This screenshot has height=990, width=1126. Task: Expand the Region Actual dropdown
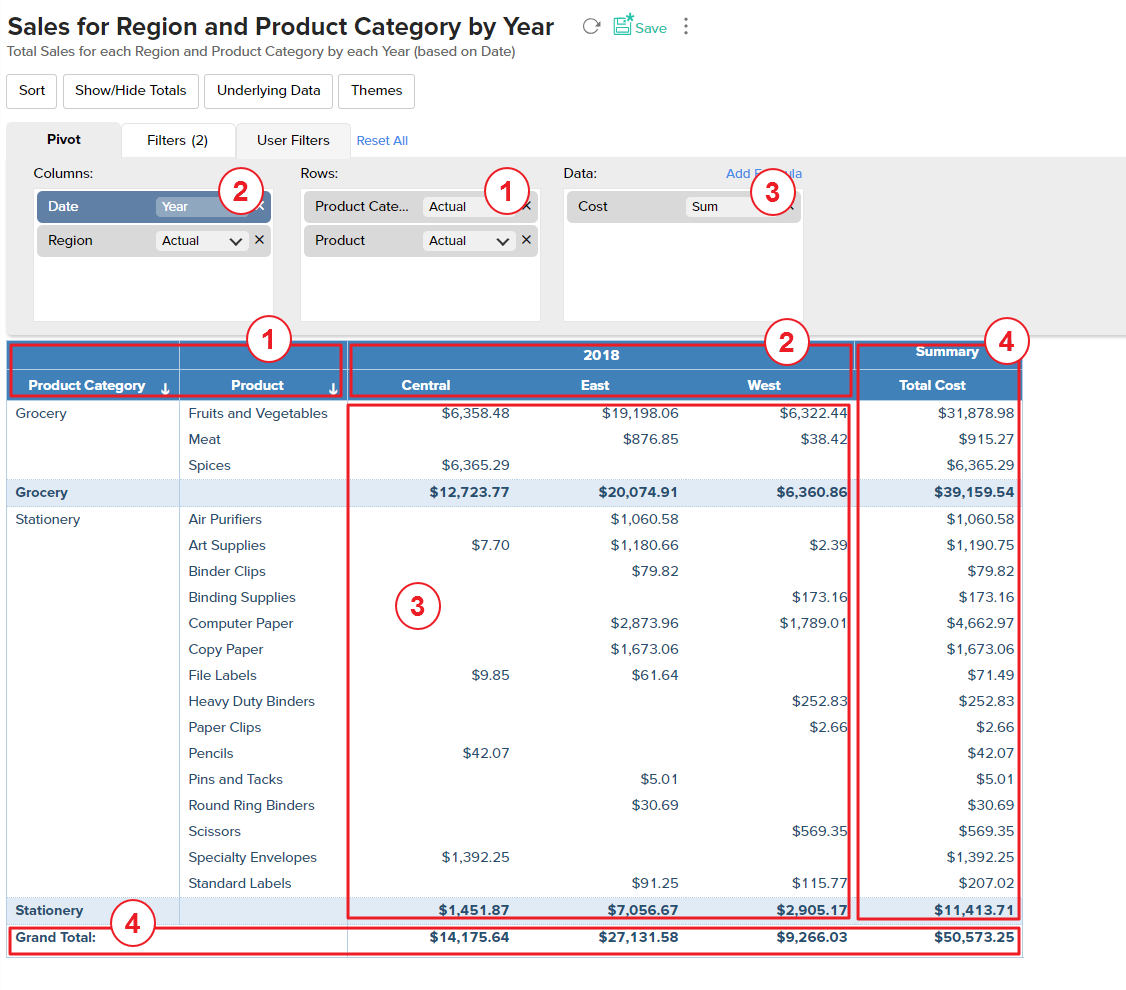coord(235,241)
